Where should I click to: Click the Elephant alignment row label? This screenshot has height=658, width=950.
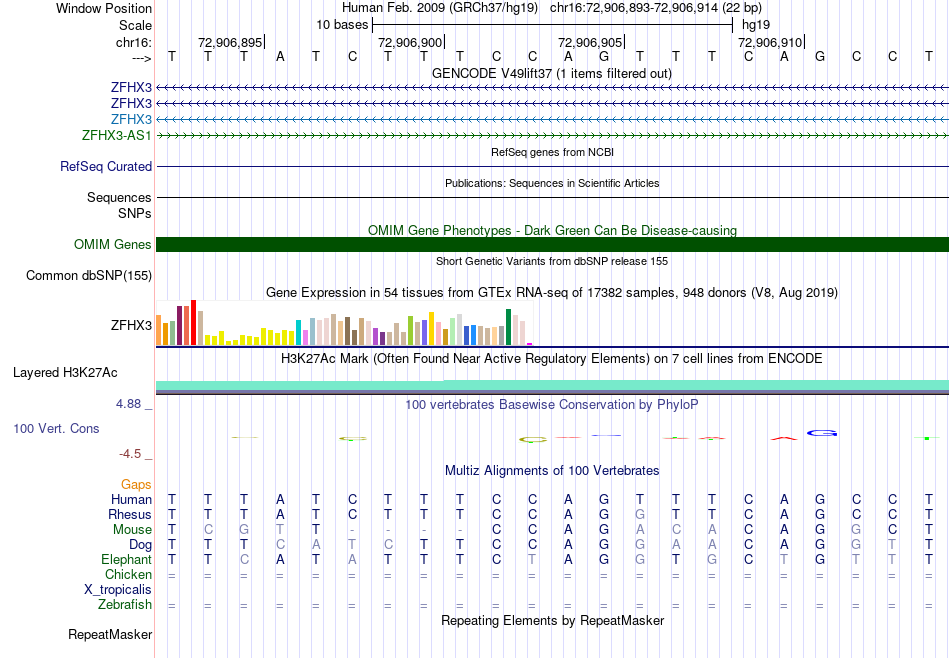[x=126, y=559]
